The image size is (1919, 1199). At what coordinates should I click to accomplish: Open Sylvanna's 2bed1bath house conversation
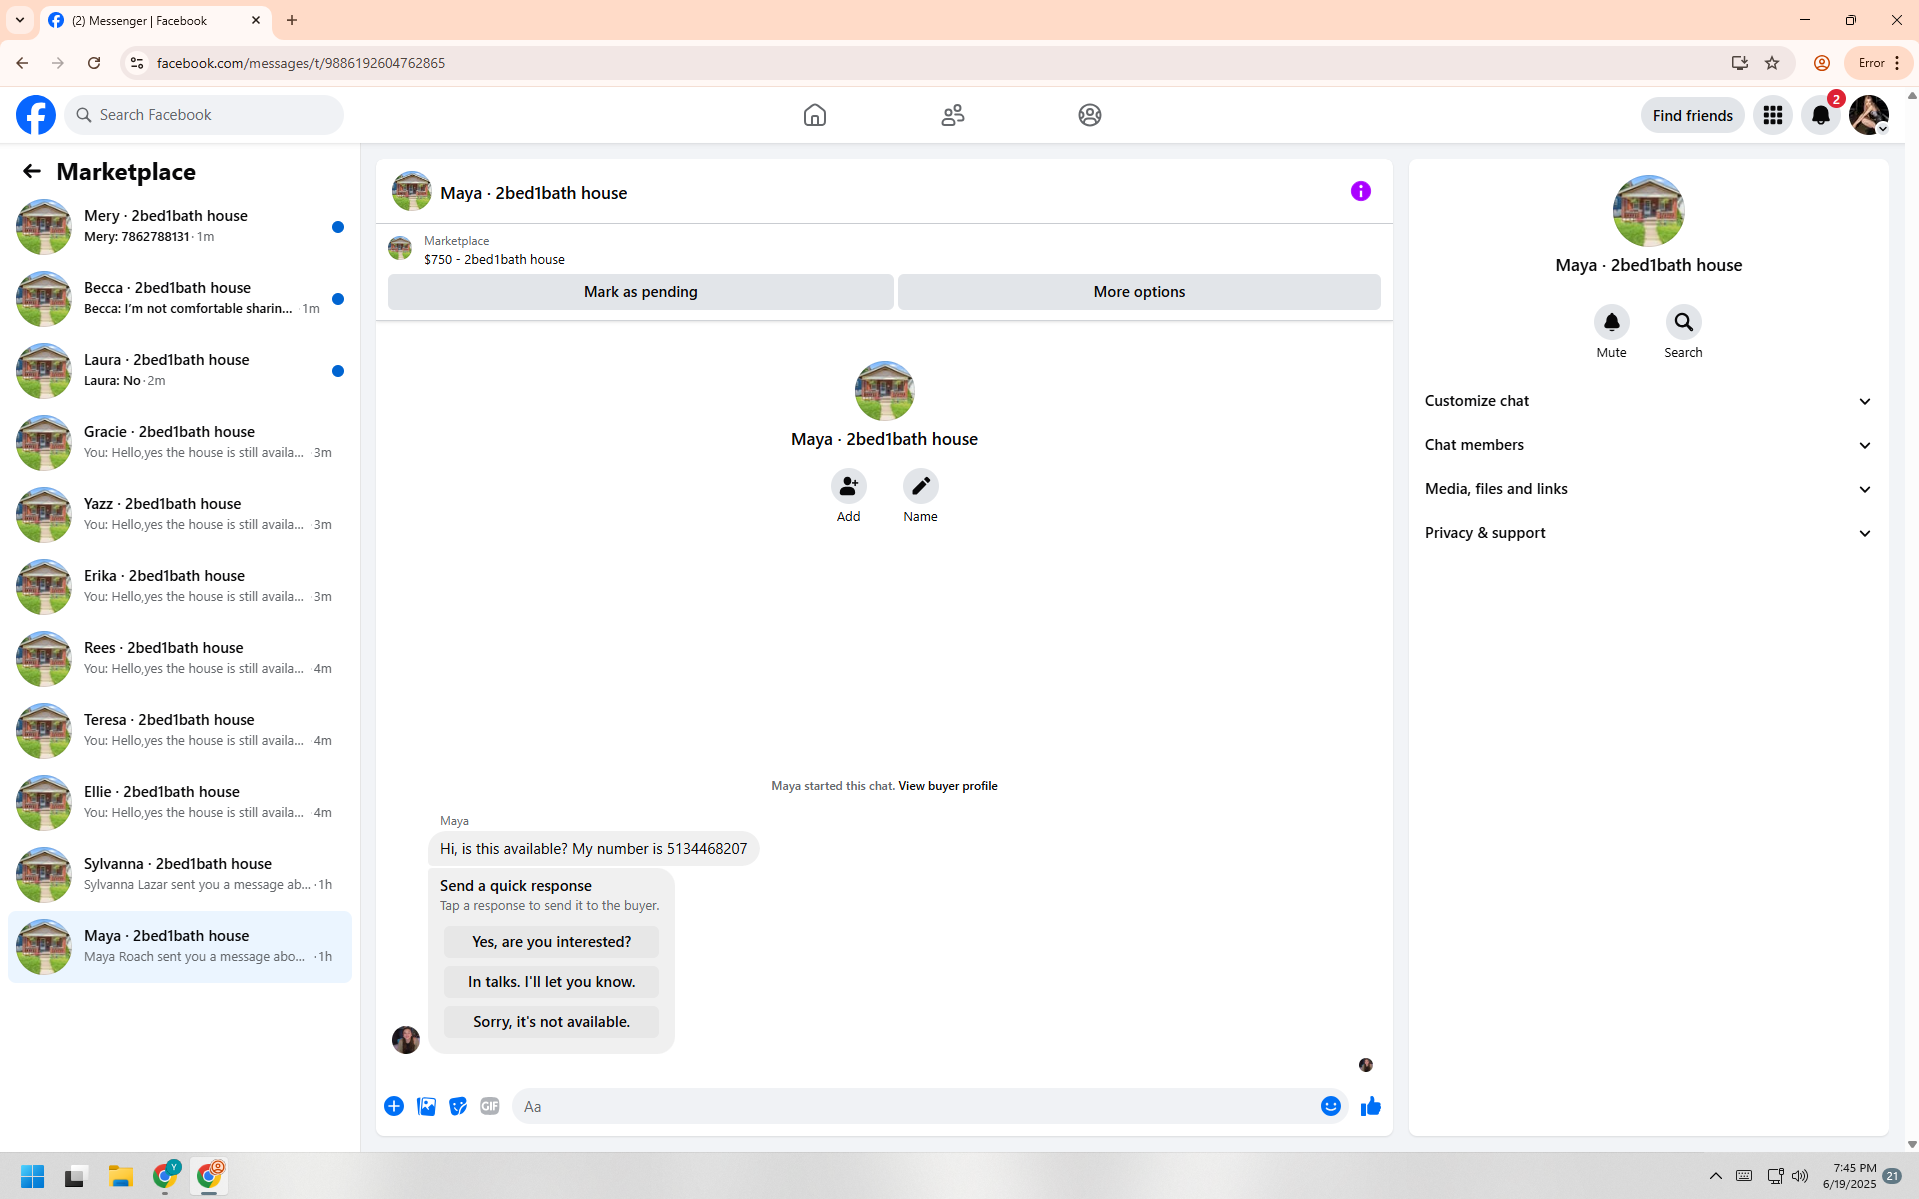pos(180,875)
